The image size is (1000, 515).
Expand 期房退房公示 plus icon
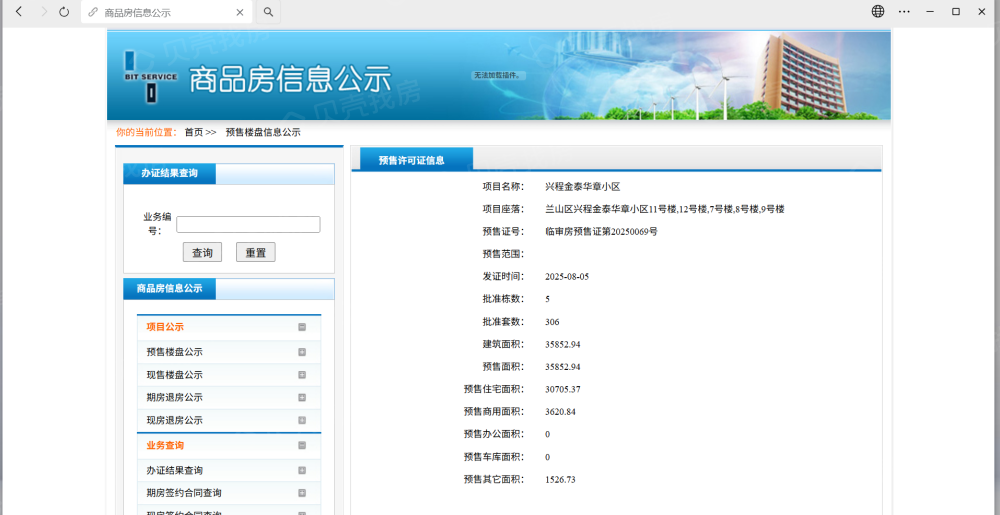tap(302, 397)
